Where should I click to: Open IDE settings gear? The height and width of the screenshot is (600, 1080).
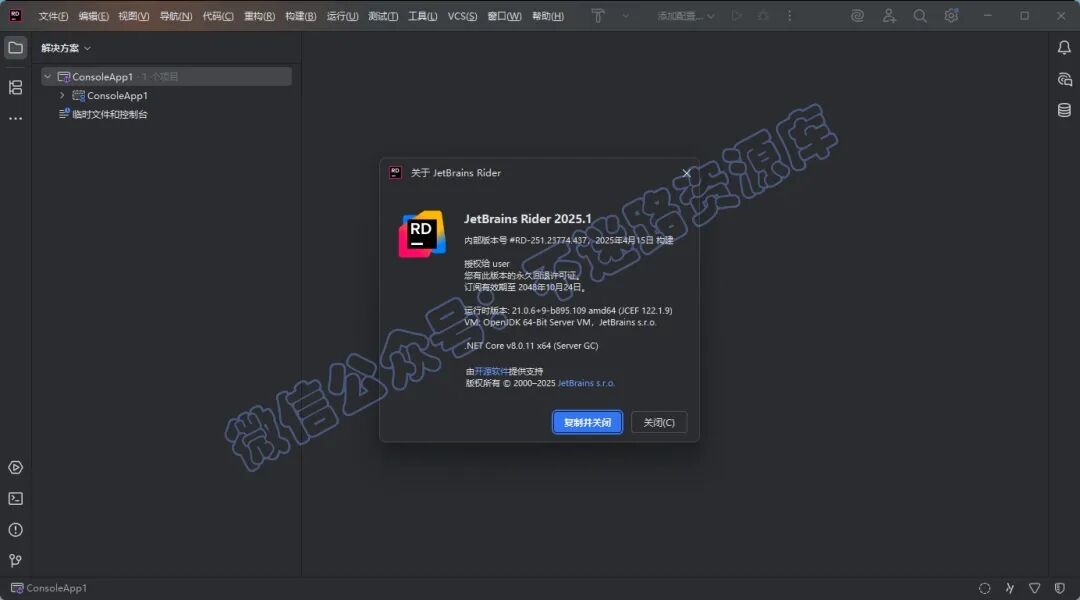(x=951, y=15)
